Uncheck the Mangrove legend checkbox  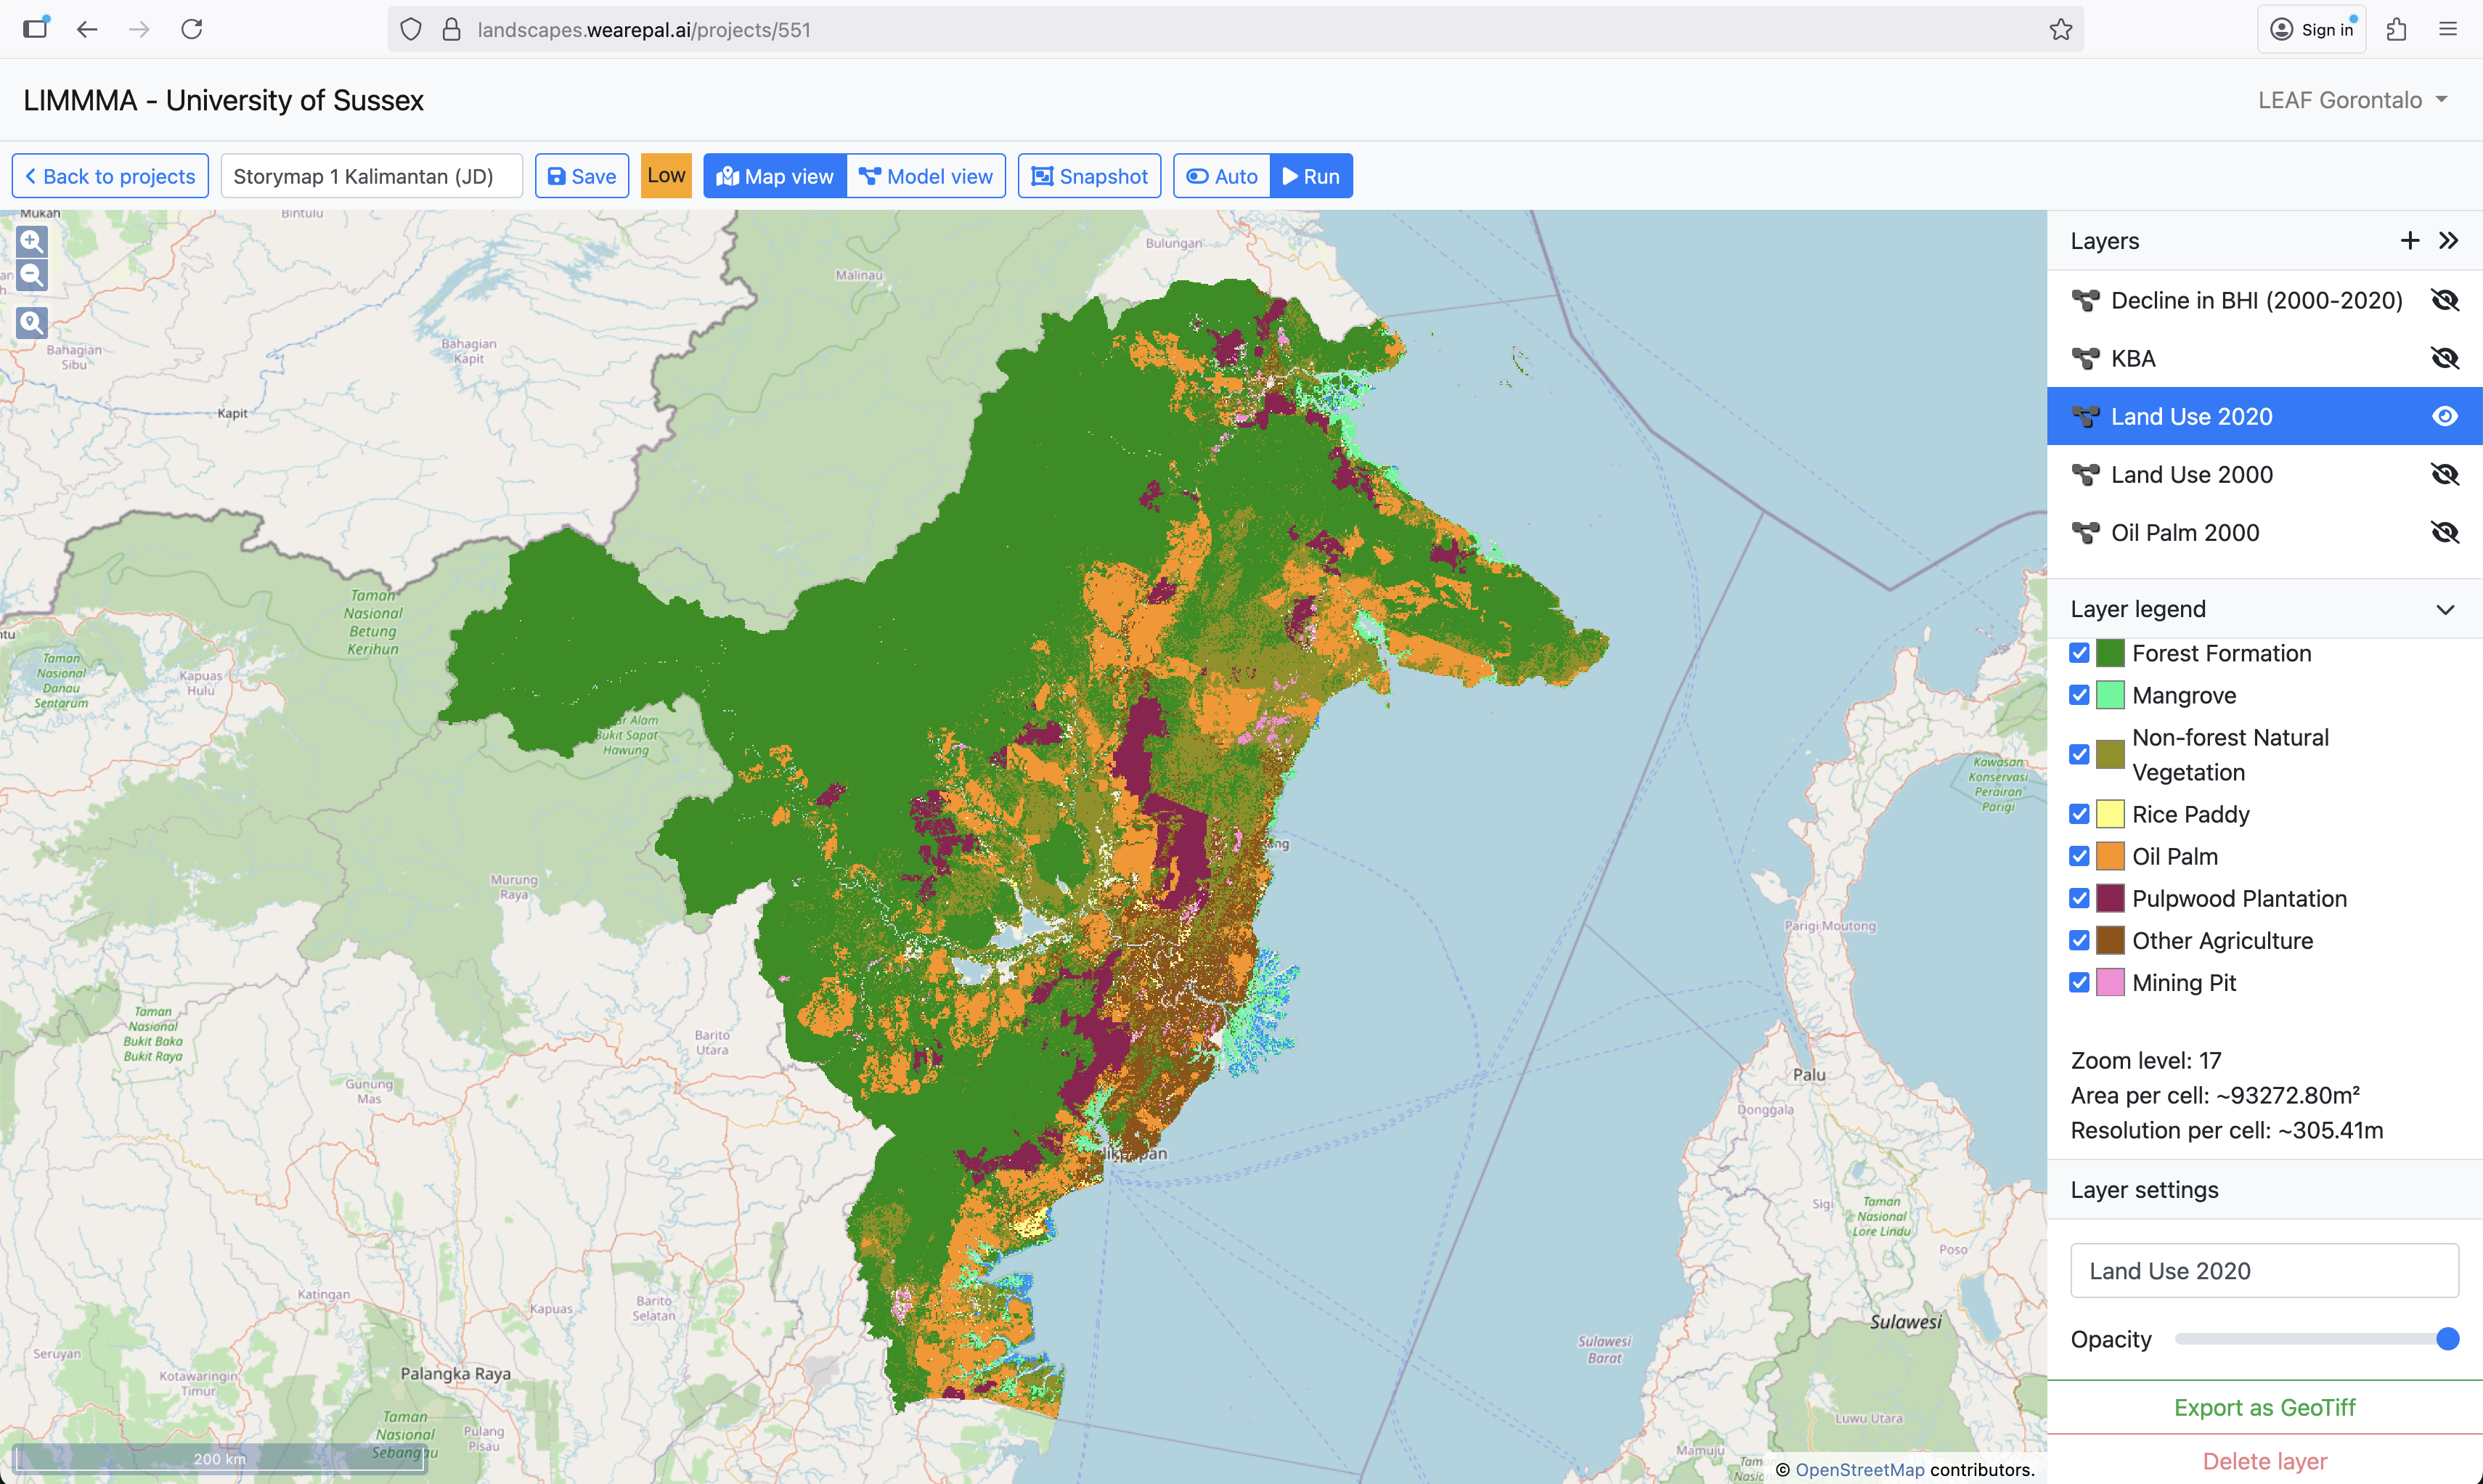point(2079,695)
